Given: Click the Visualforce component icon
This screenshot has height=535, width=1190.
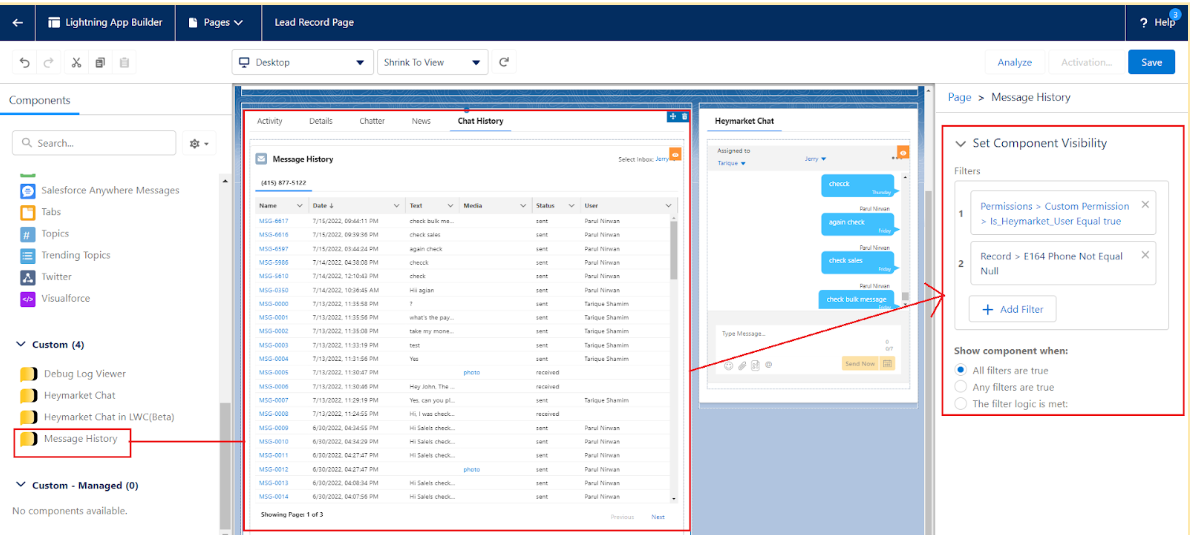Looking at the screenshot, I should pyautogui.click(x=27, y=299).
